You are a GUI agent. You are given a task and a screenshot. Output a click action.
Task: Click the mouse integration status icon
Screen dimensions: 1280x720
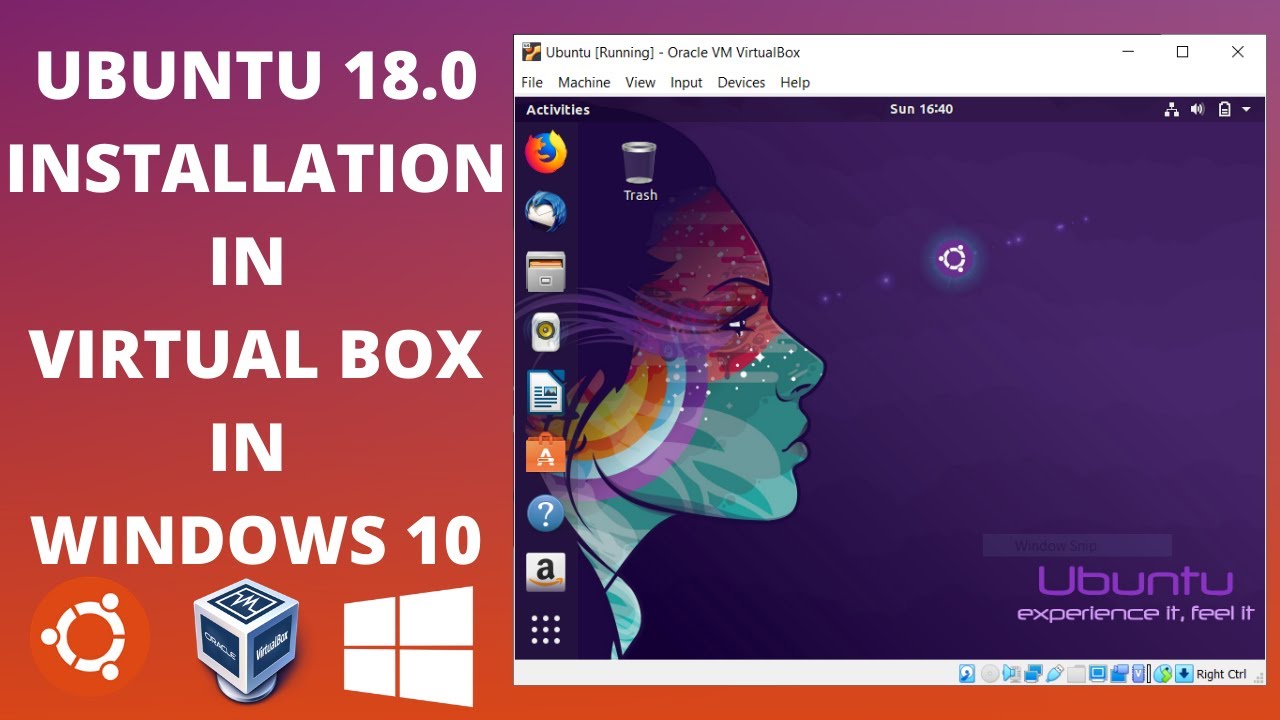click(1162, 673)
